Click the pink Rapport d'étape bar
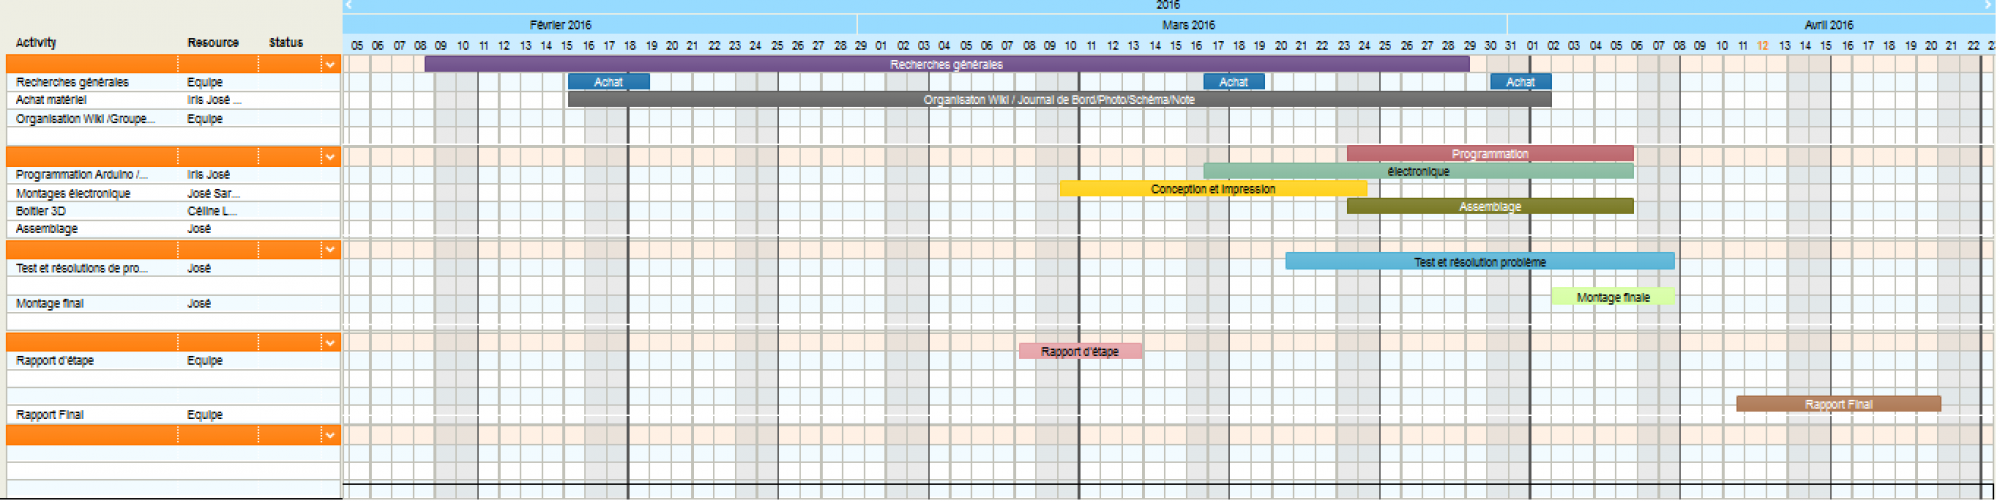 point(1079,351)
